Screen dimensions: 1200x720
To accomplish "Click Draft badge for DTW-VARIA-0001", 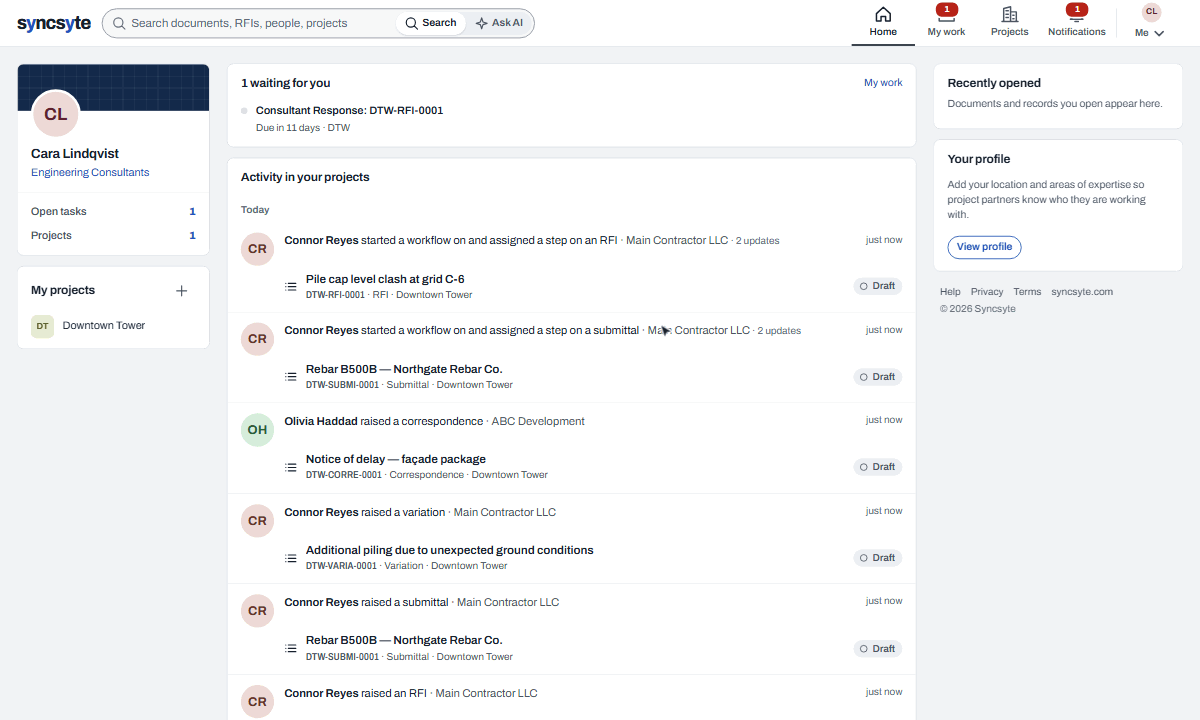I will (878, 558).
